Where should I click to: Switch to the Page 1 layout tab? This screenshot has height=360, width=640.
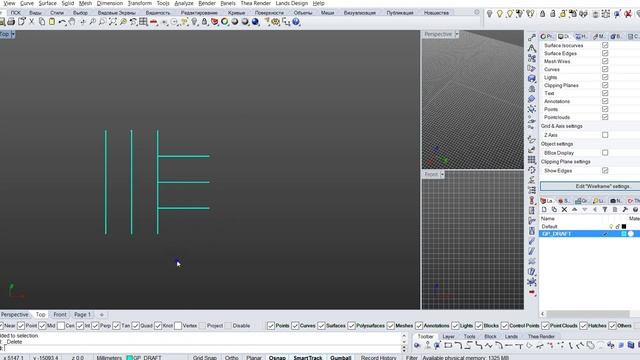tap(82, 315)
